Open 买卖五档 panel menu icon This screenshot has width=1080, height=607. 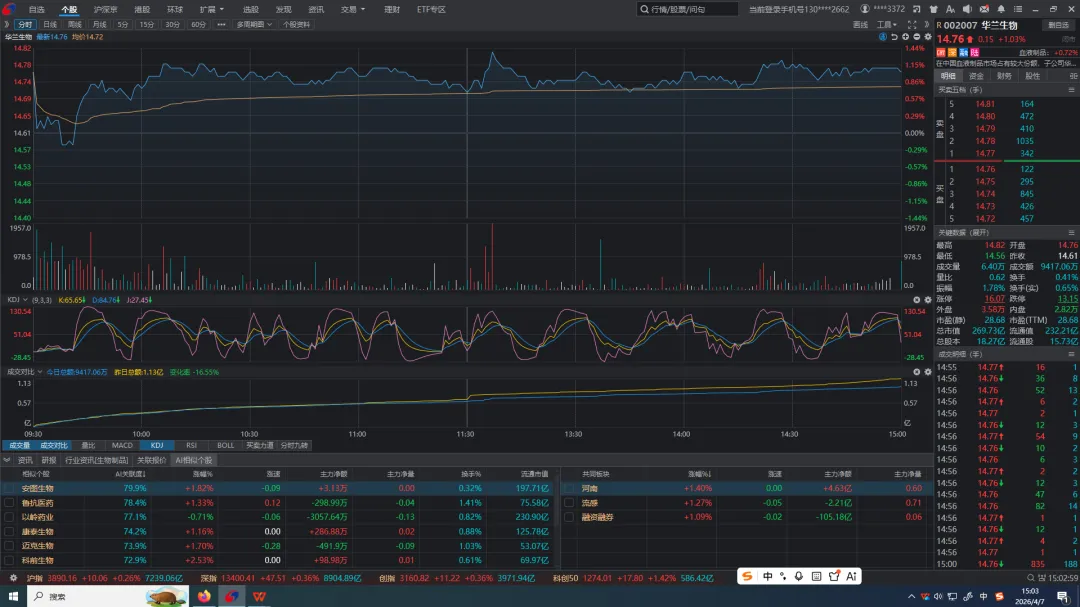[x=1072, y=90]
